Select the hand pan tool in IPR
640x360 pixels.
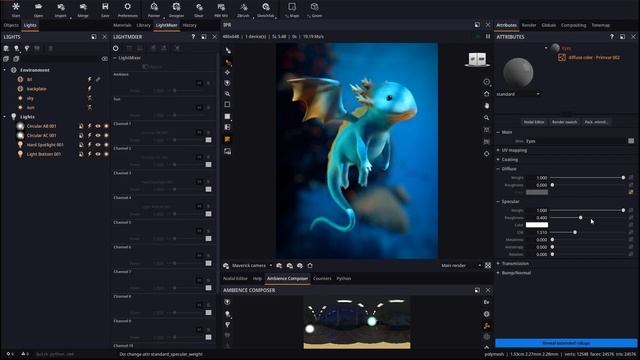coord(487,106)
